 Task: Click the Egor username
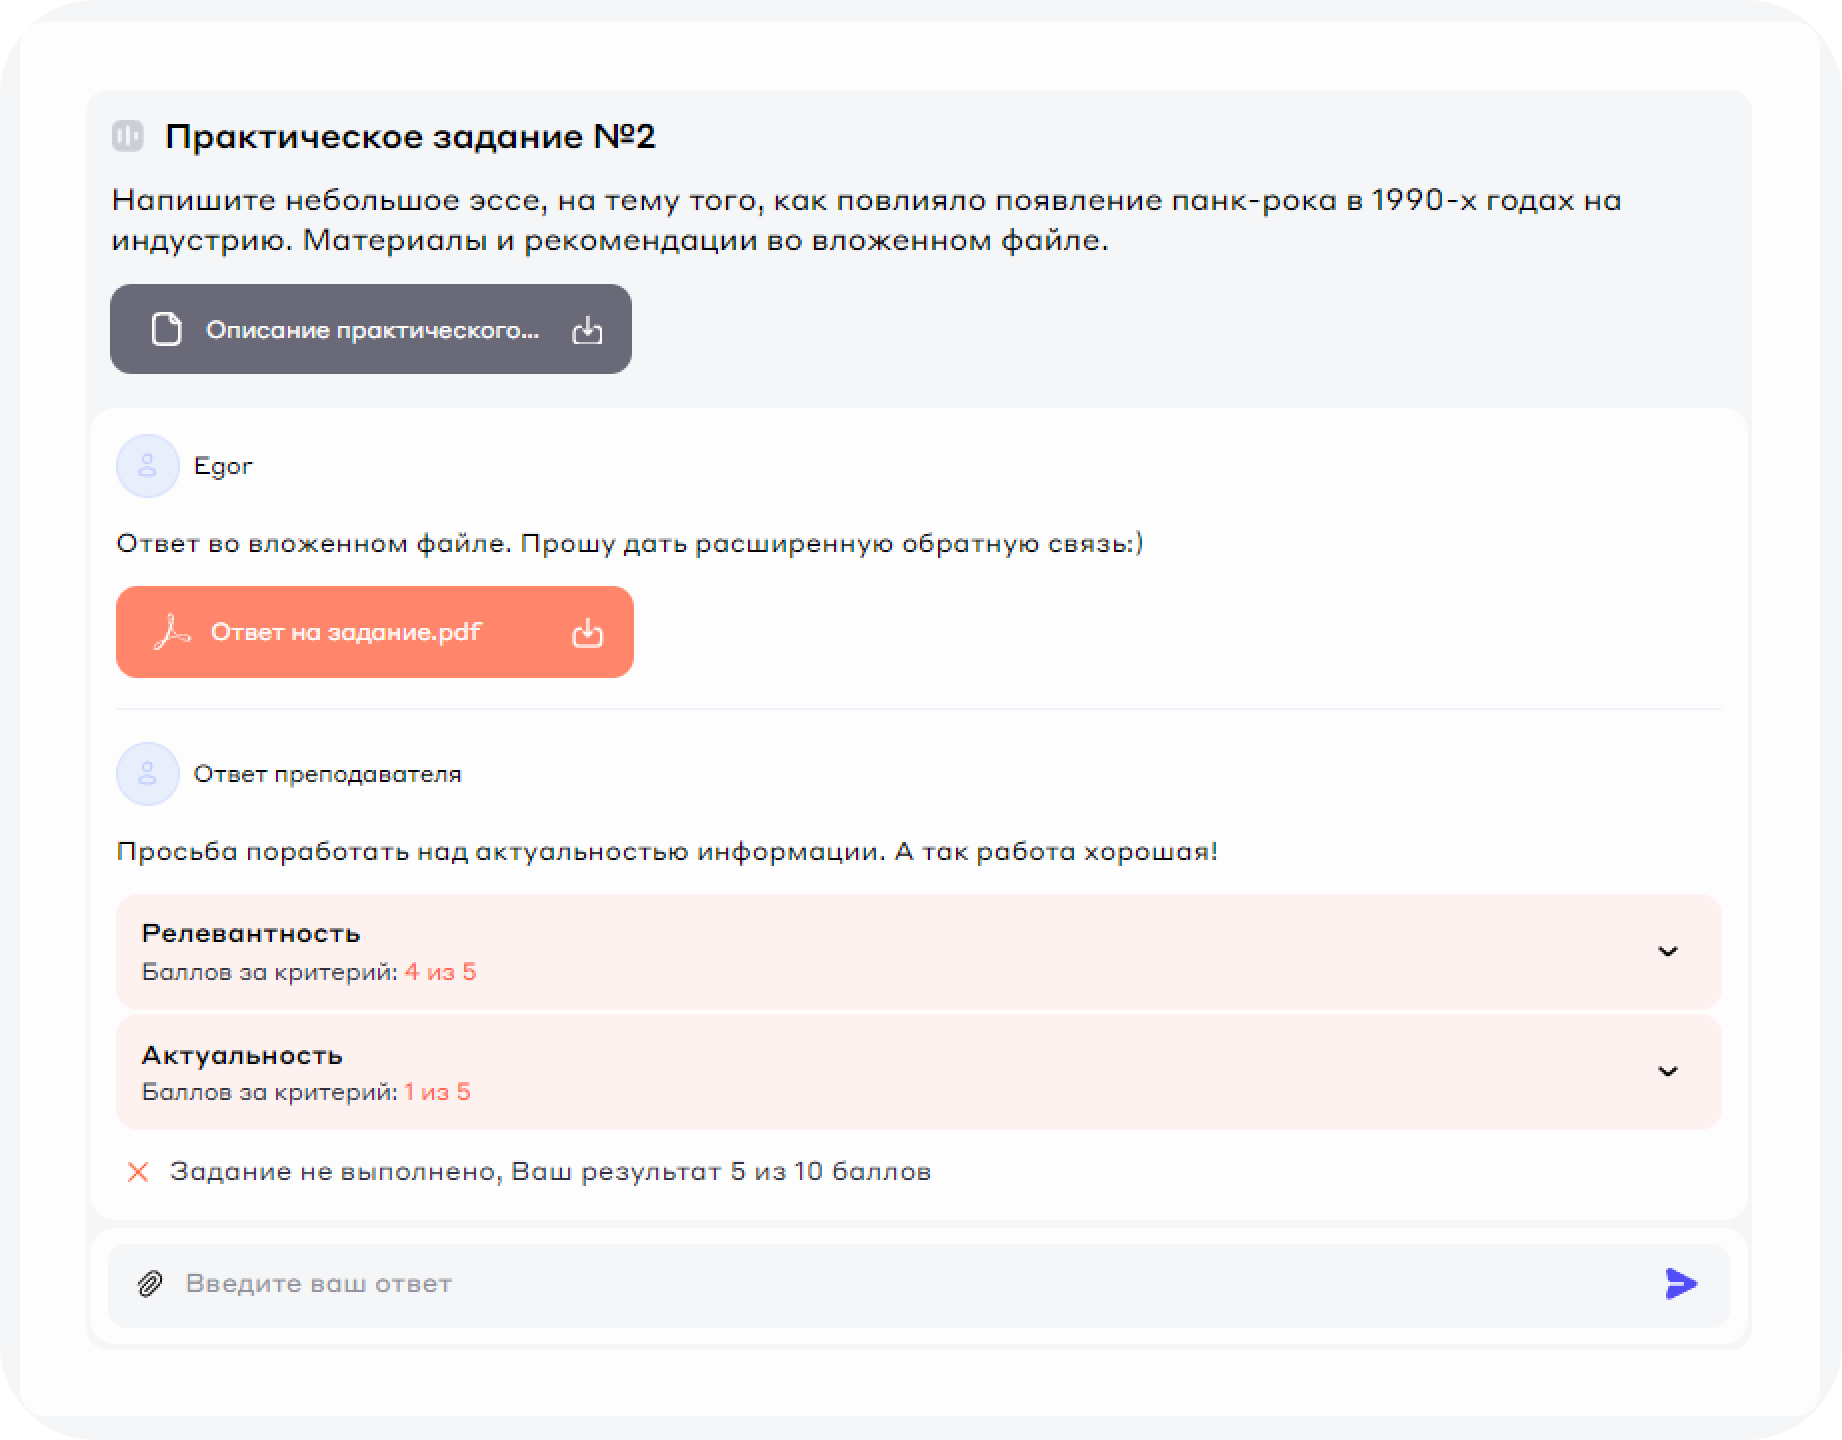click(223, 466)
